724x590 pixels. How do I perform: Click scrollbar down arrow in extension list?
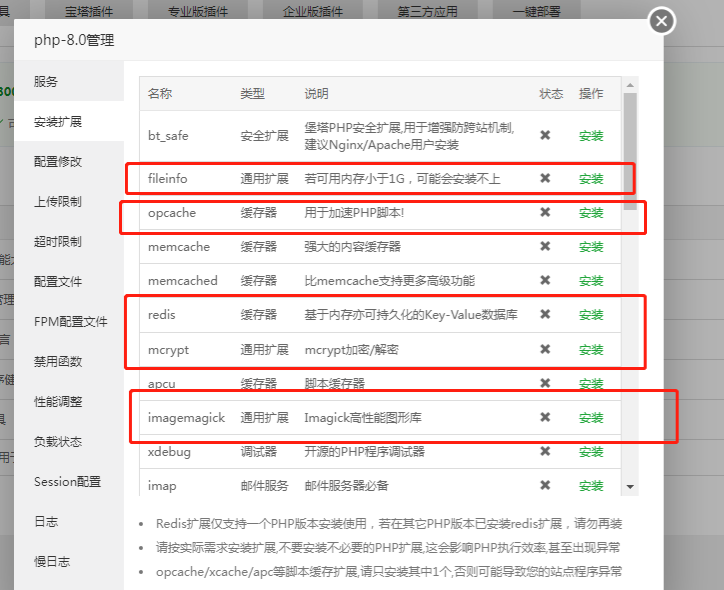[x=630, y=487]
